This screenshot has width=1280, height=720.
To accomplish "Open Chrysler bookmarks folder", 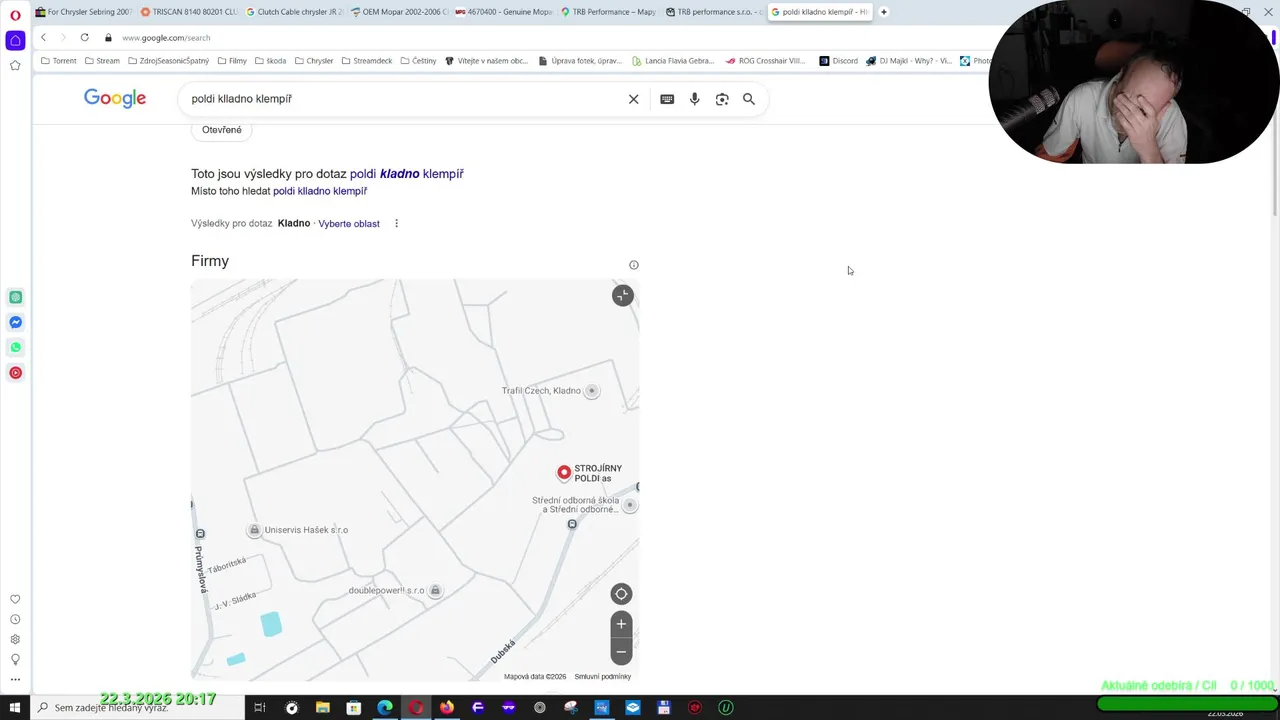I will coord(314,61).
